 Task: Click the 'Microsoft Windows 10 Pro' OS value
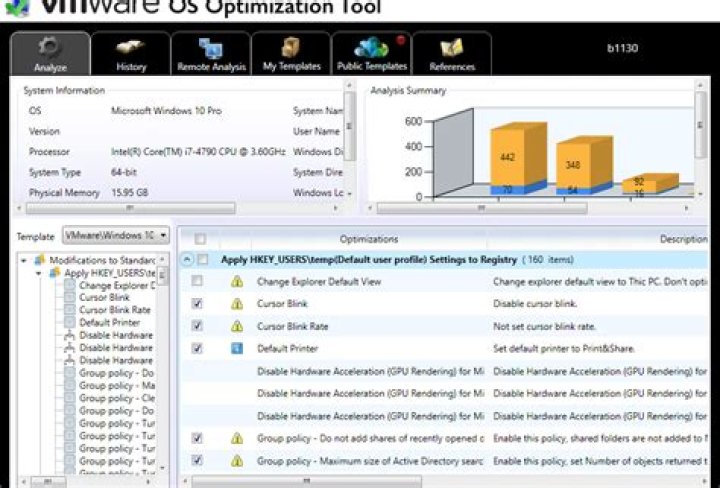pos(166,111)
